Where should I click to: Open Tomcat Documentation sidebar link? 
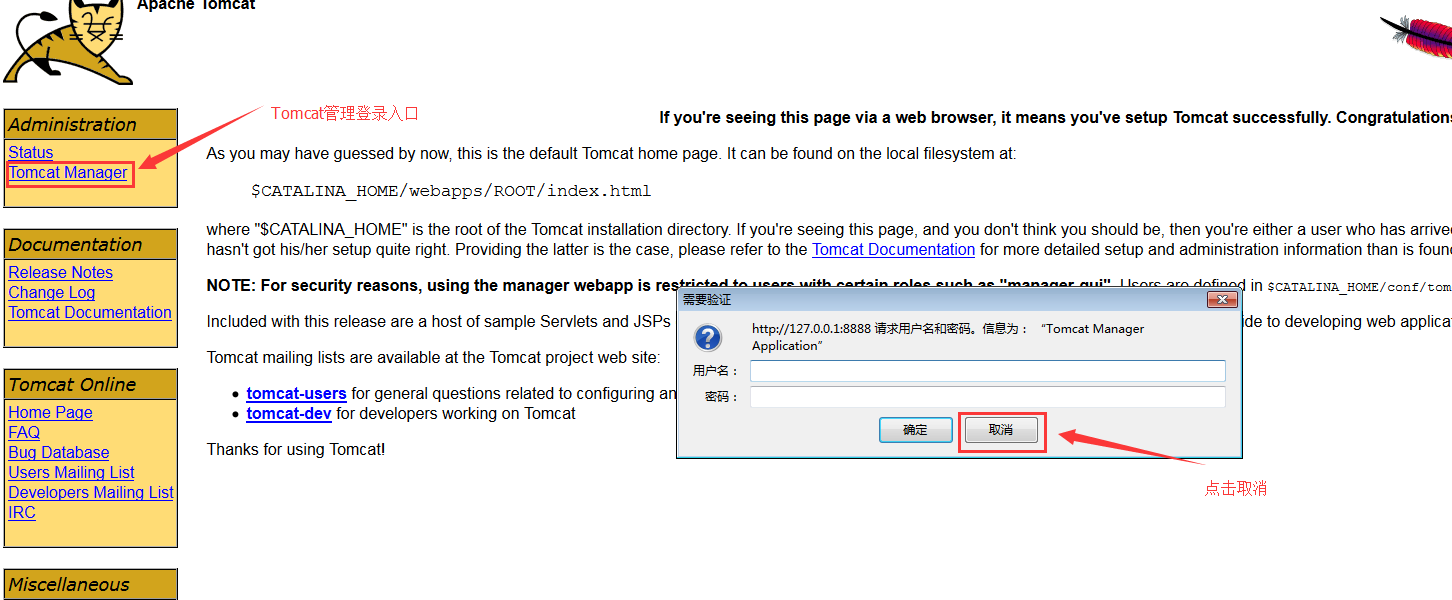click(x=90, y=313)
